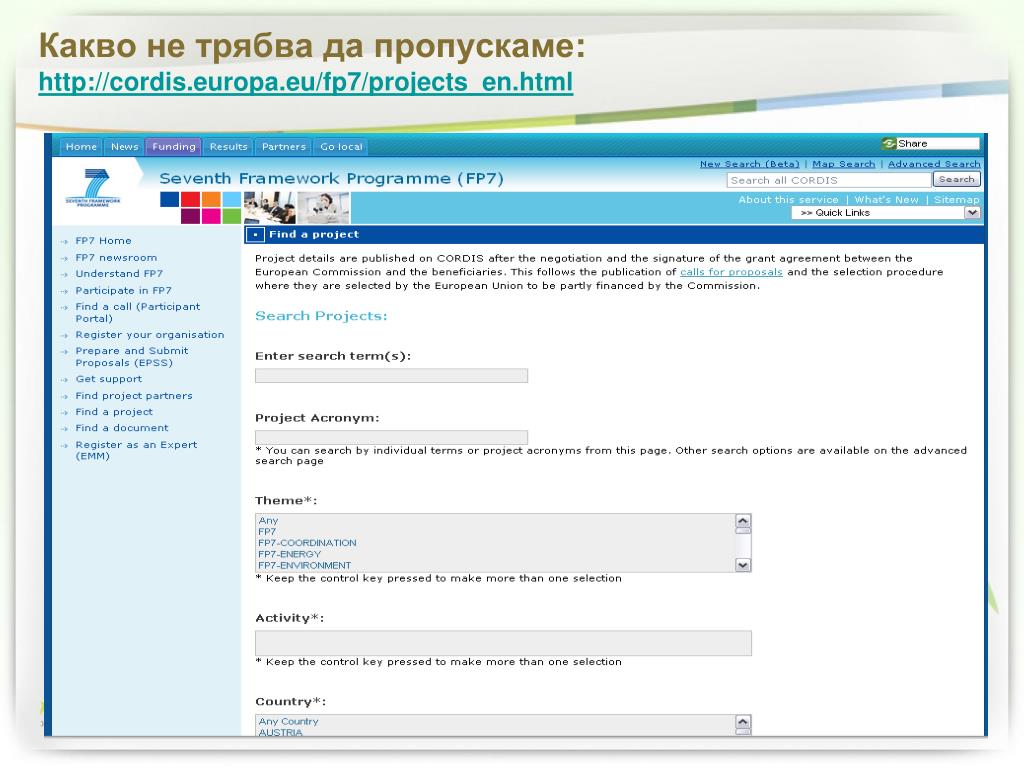Select FP7-ENERGY in the Theme list
This screenshot has height=768, width=1024.
coord(289,554)
